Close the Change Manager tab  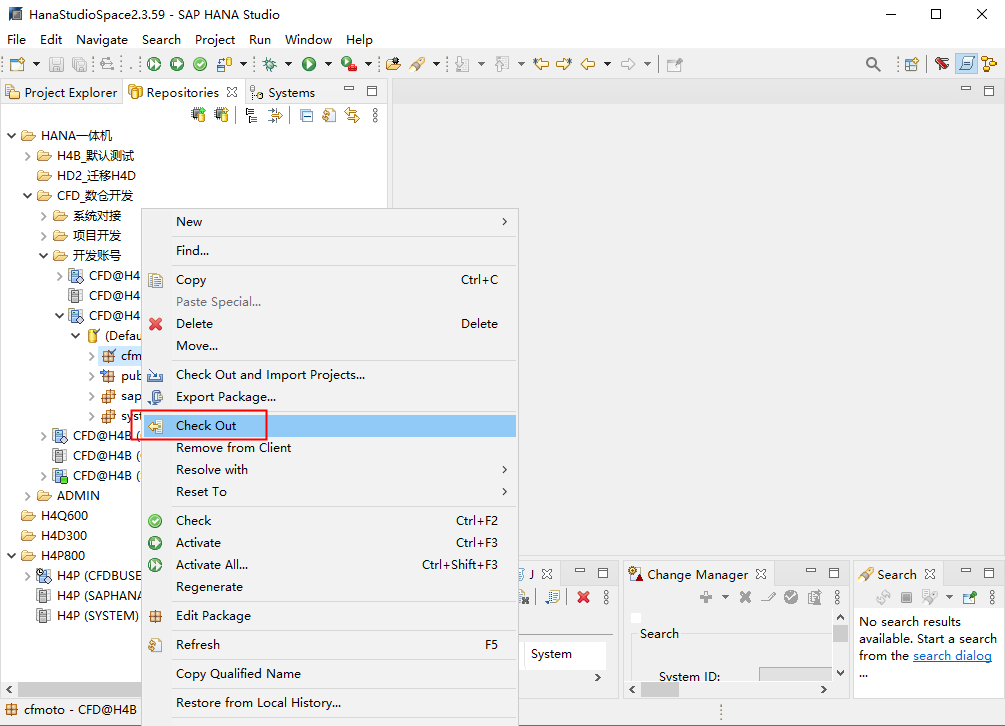click(x=761, y=574)
